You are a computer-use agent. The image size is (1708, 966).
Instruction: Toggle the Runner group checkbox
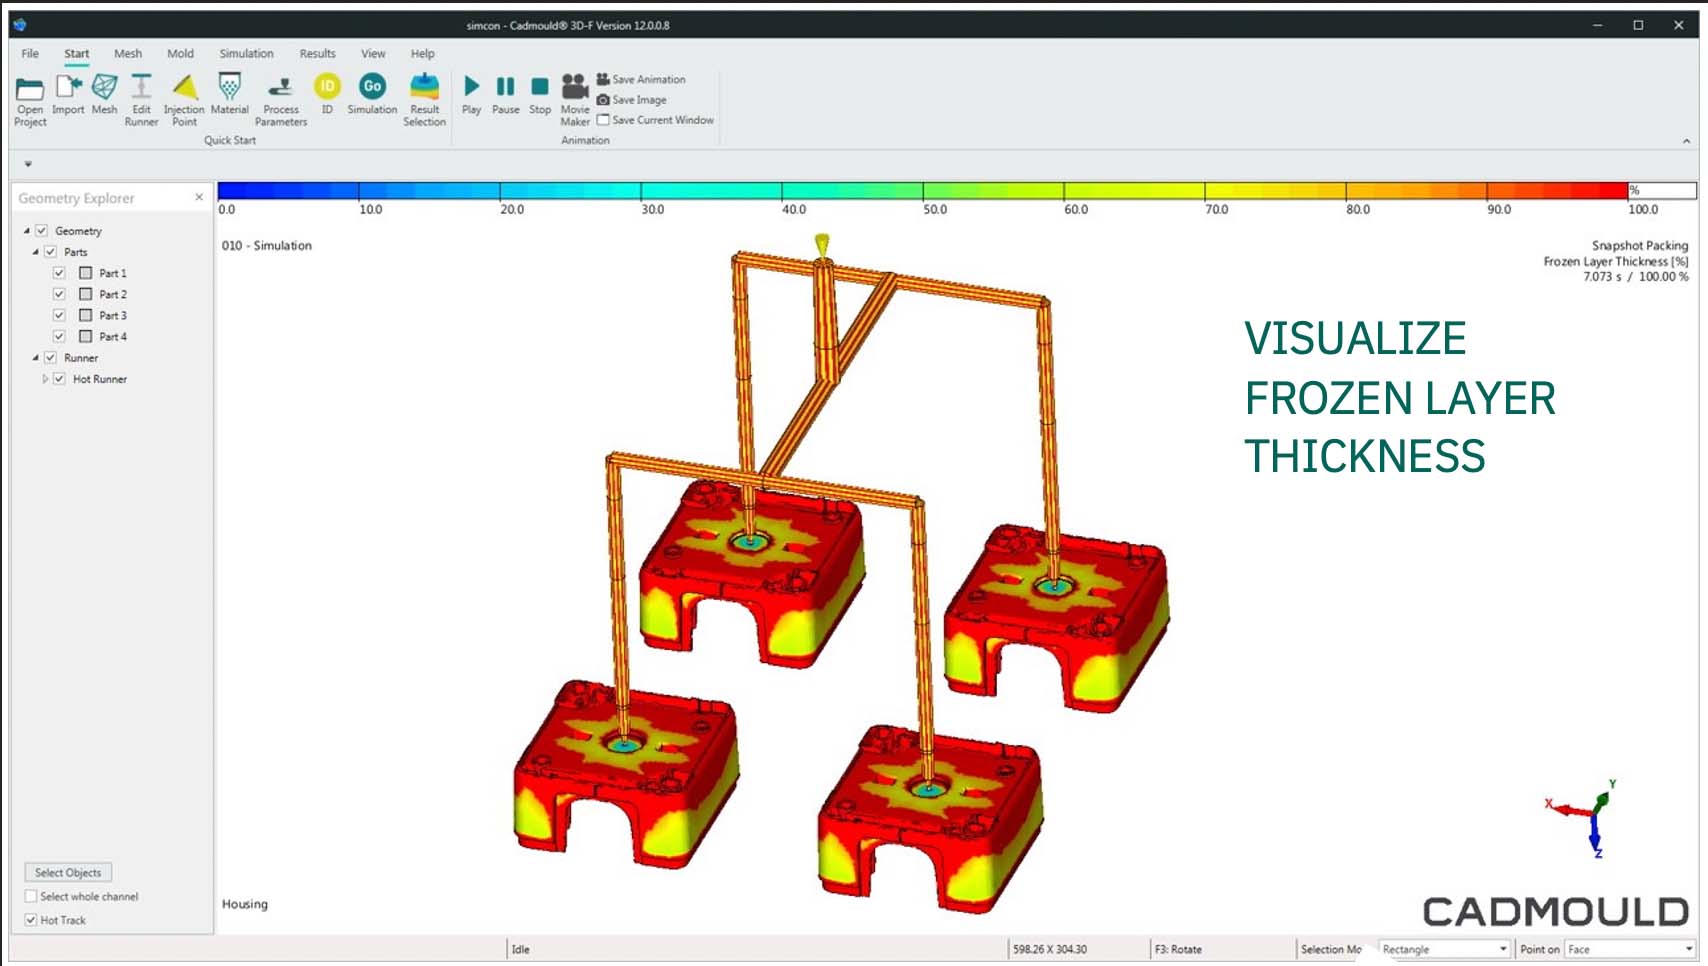50,357
